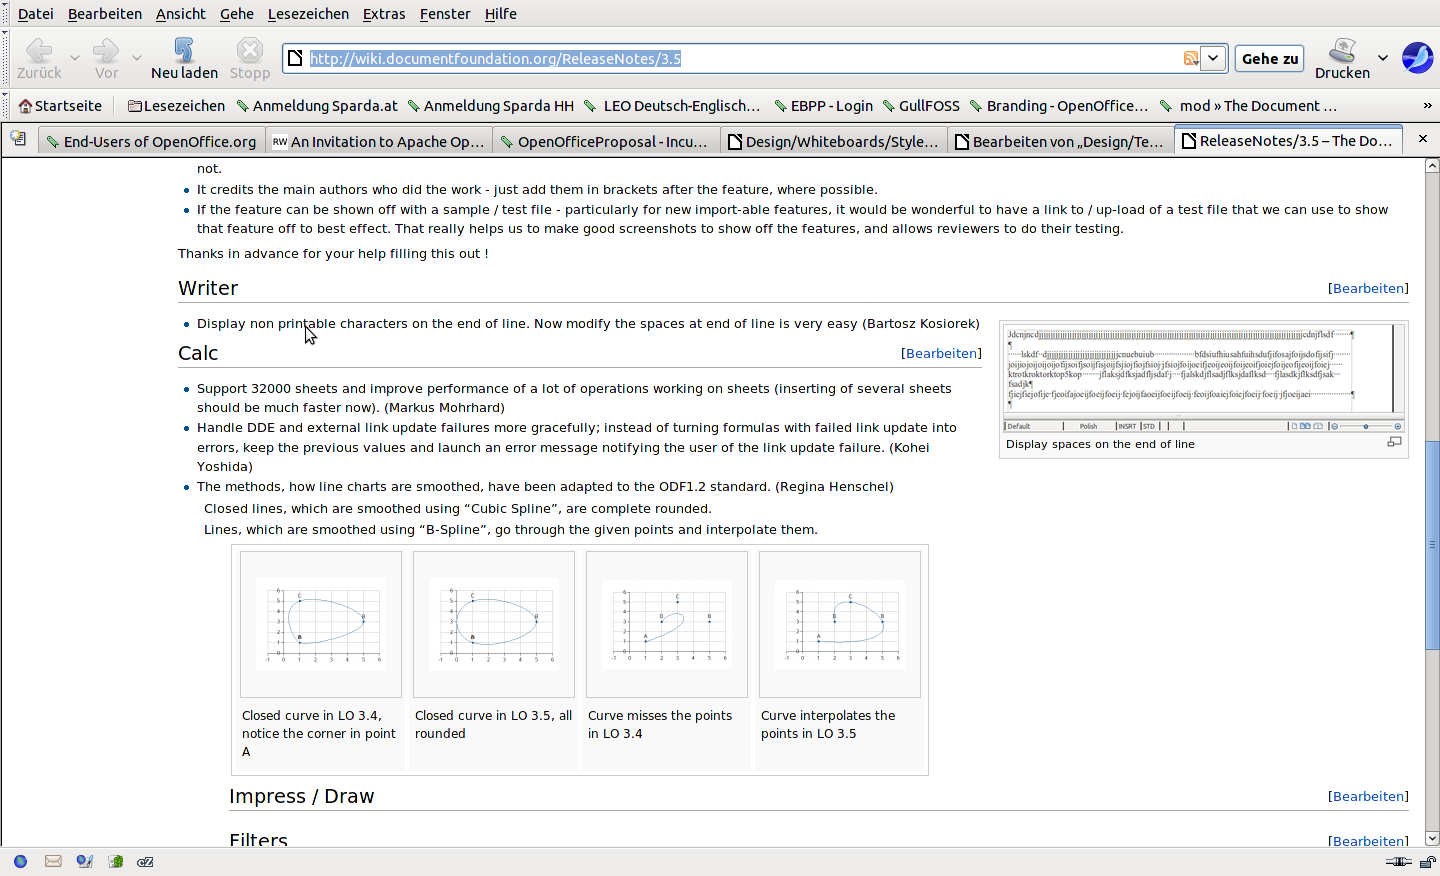Viewport: 1440px width, 876px height.
Task: Open the LEO Deutsch-Englisch bookmark
Action: (x=673, y=106)
